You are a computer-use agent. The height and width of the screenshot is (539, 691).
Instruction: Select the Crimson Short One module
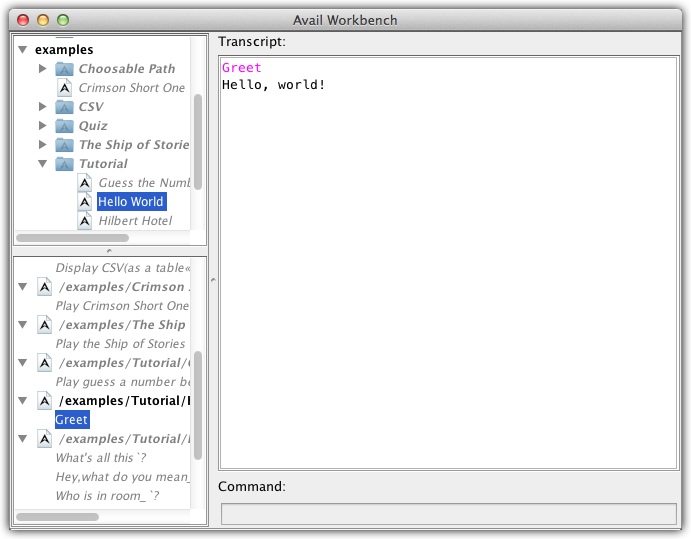132,88
